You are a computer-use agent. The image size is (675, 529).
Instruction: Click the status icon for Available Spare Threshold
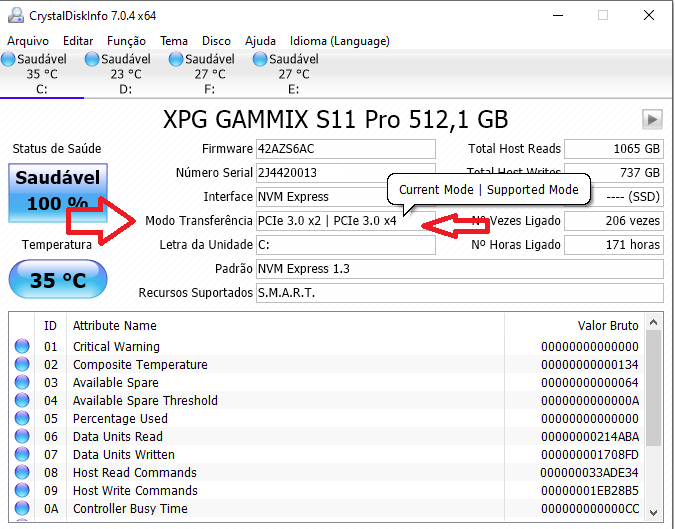click(22, 401)
